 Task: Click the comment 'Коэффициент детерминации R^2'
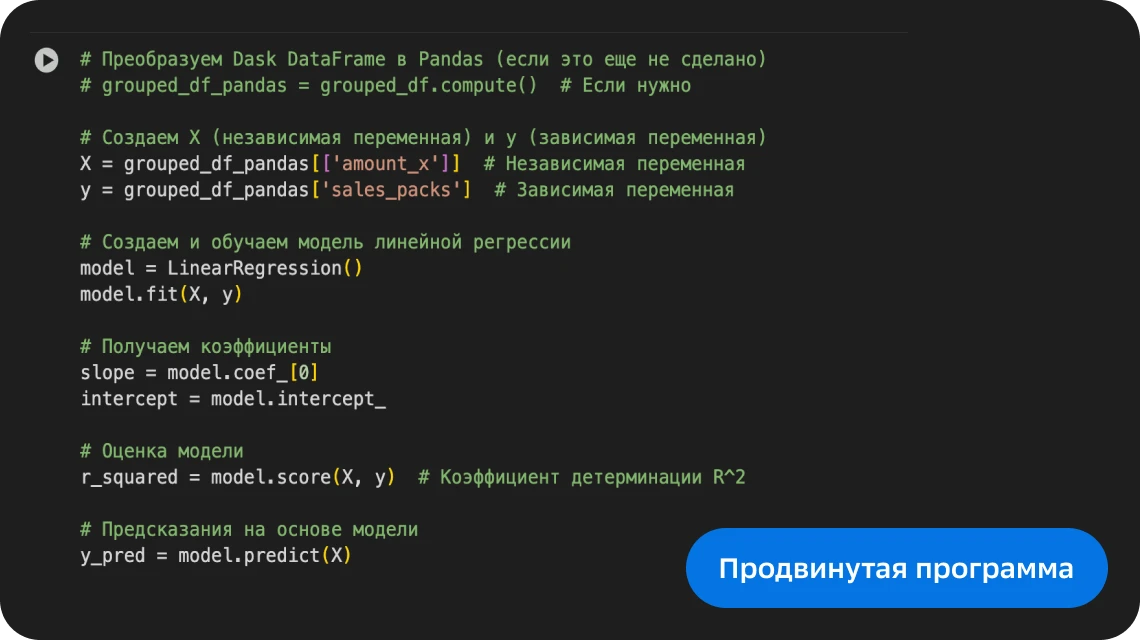[582, 478]
